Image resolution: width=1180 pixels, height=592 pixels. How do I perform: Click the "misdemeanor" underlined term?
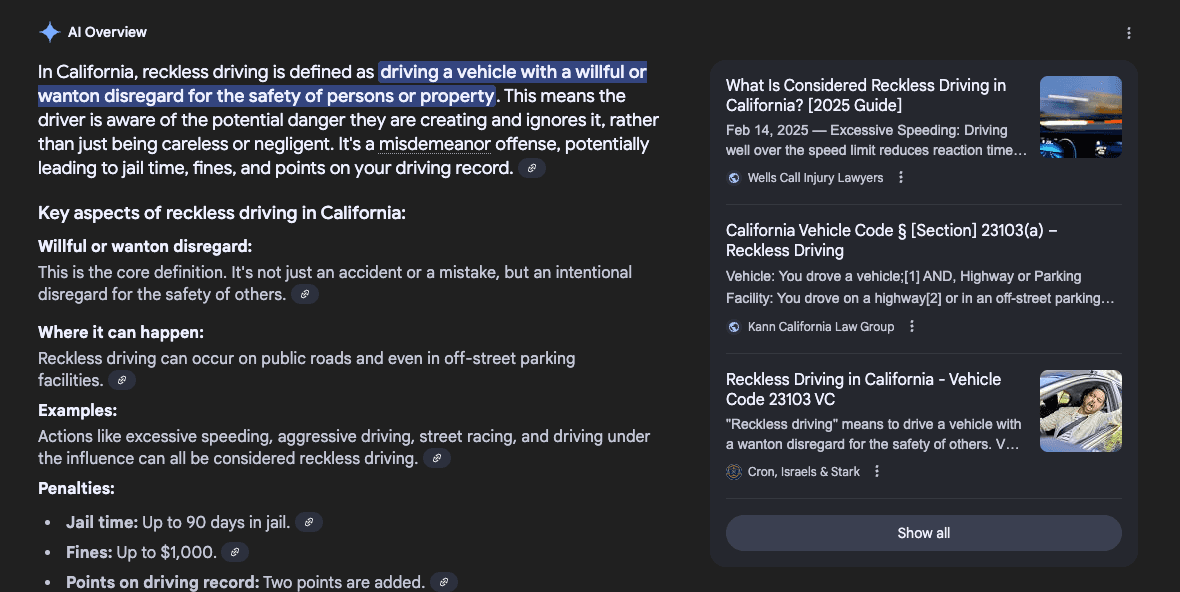(x=434, y=144)
